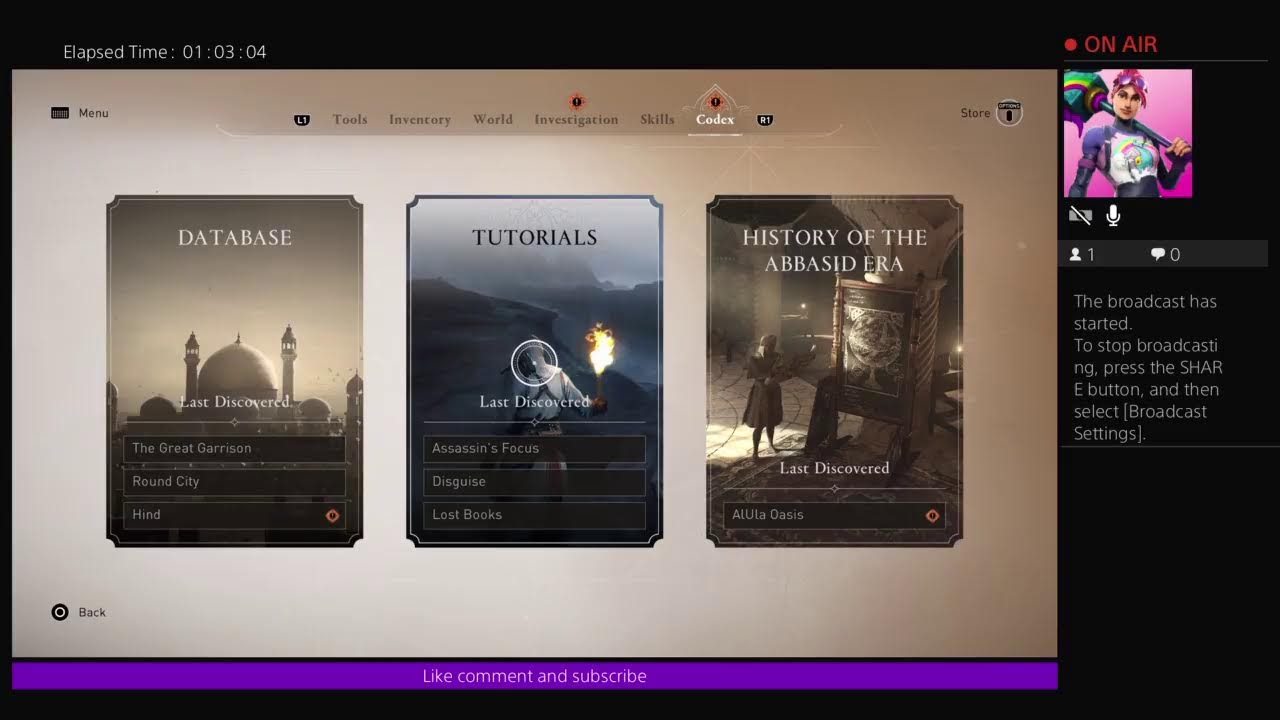The image size is (1280, 720).
Task: Click the R1 shoulder button icon
Action: click(x=765, y=120)
